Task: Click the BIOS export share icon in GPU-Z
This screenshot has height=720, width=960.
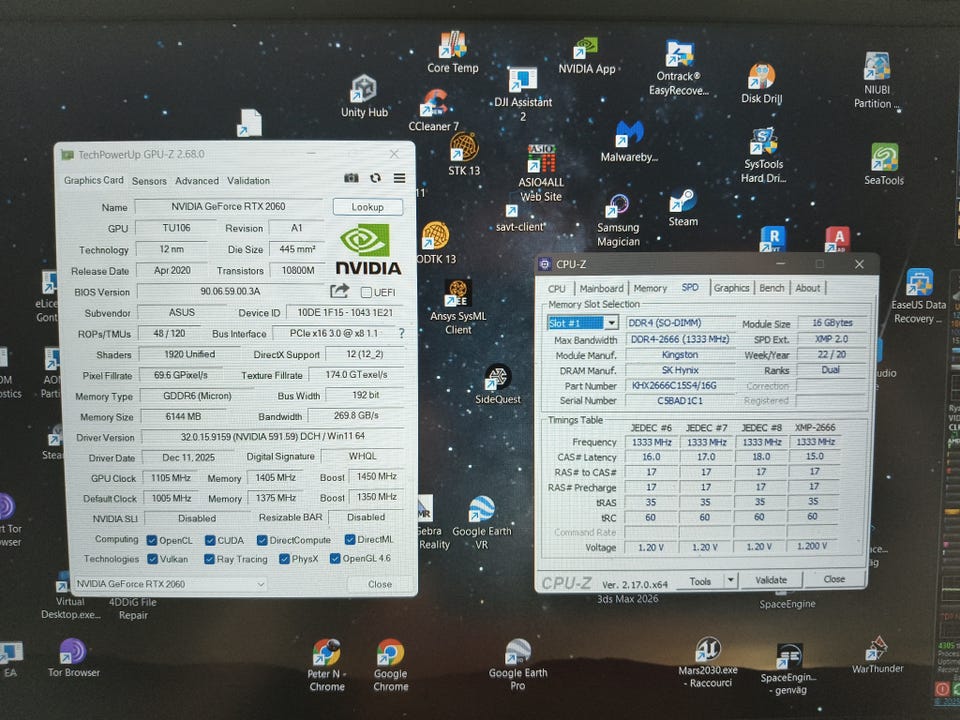Action: pos(339,290)
